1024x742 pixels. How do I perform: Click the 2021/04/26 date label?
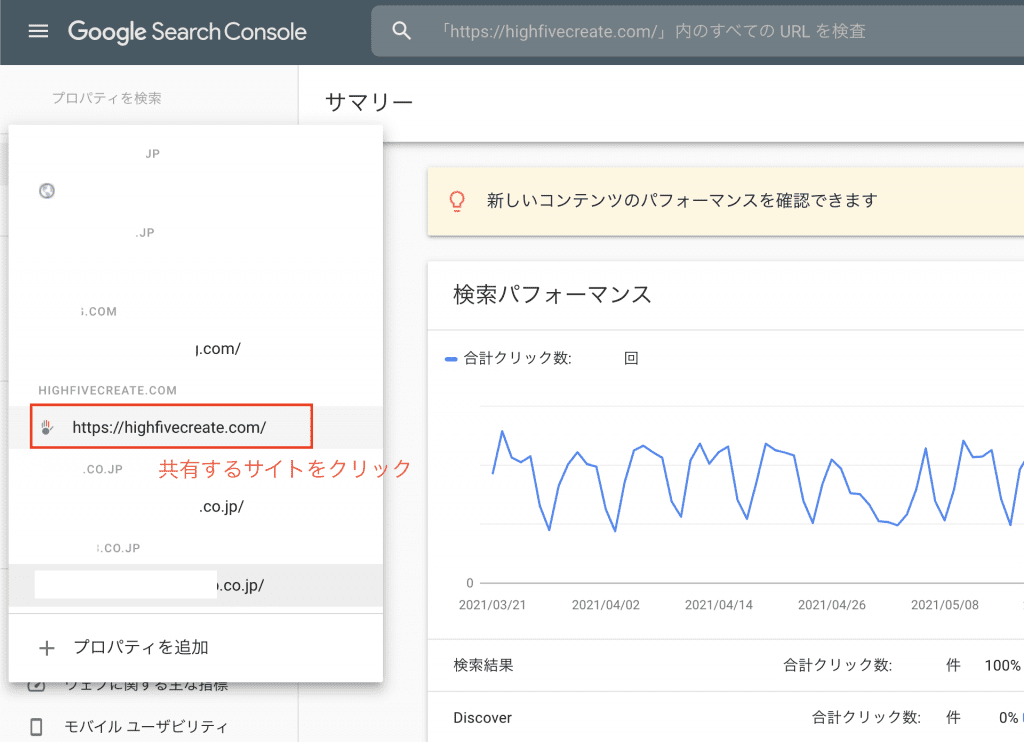pyautogui.click(x=831, y=605)
